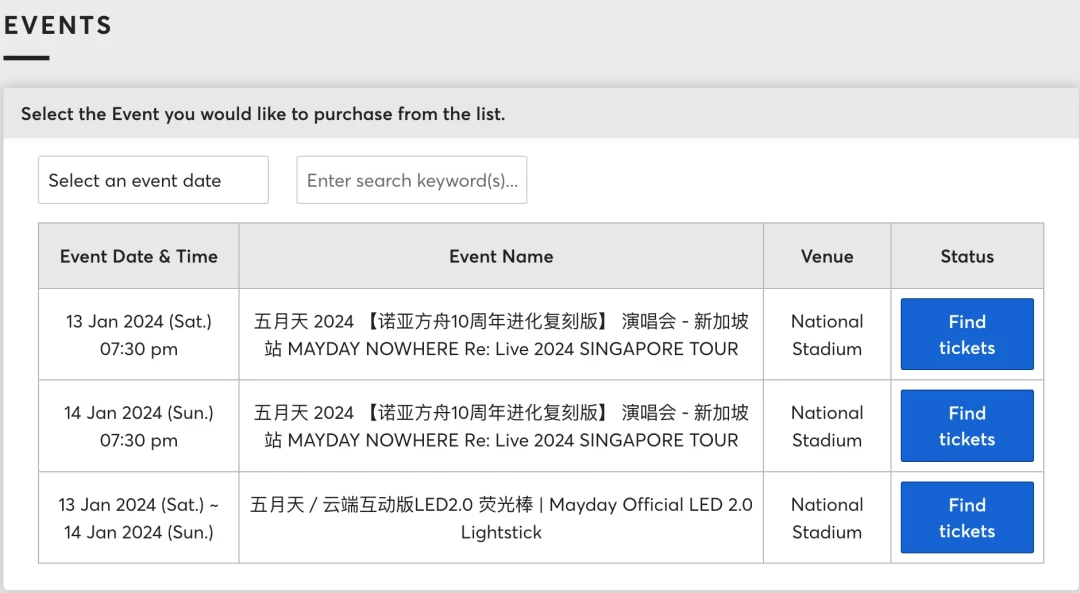Select the Event Date & Time column header

coord(138,256)
